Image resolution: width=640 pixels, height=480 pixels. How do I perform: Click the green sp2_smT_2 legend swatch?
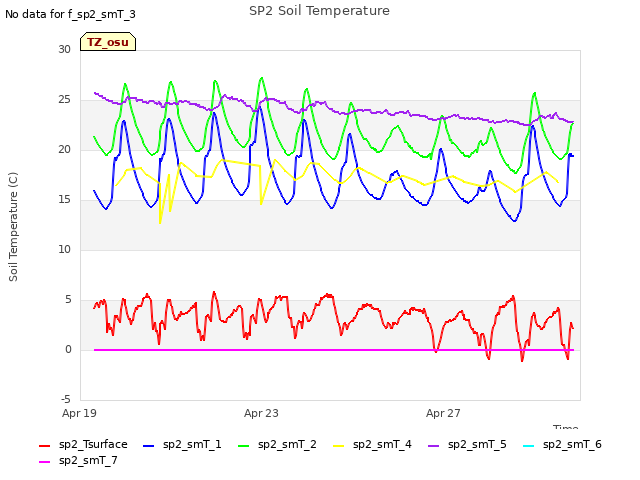(244, 446)
